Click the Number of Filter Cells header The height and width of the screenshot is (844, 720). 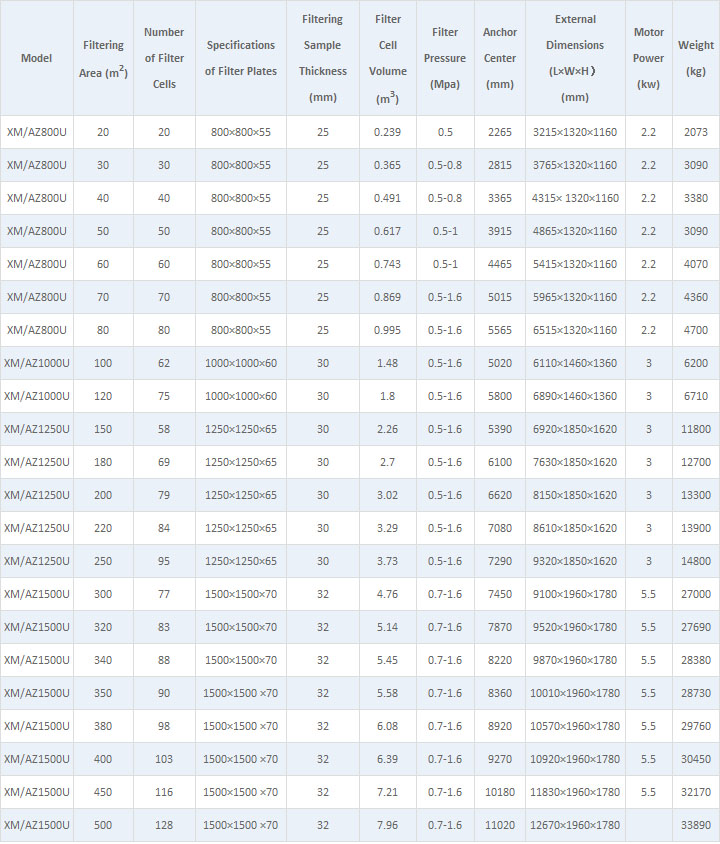[x=164, y=58]
